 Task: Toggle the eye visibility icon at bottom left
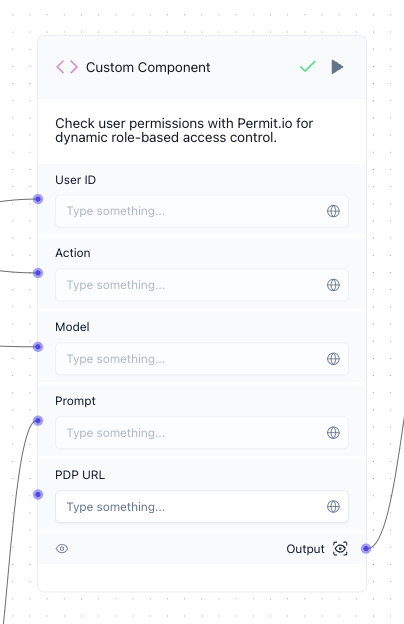click(62, 549)
